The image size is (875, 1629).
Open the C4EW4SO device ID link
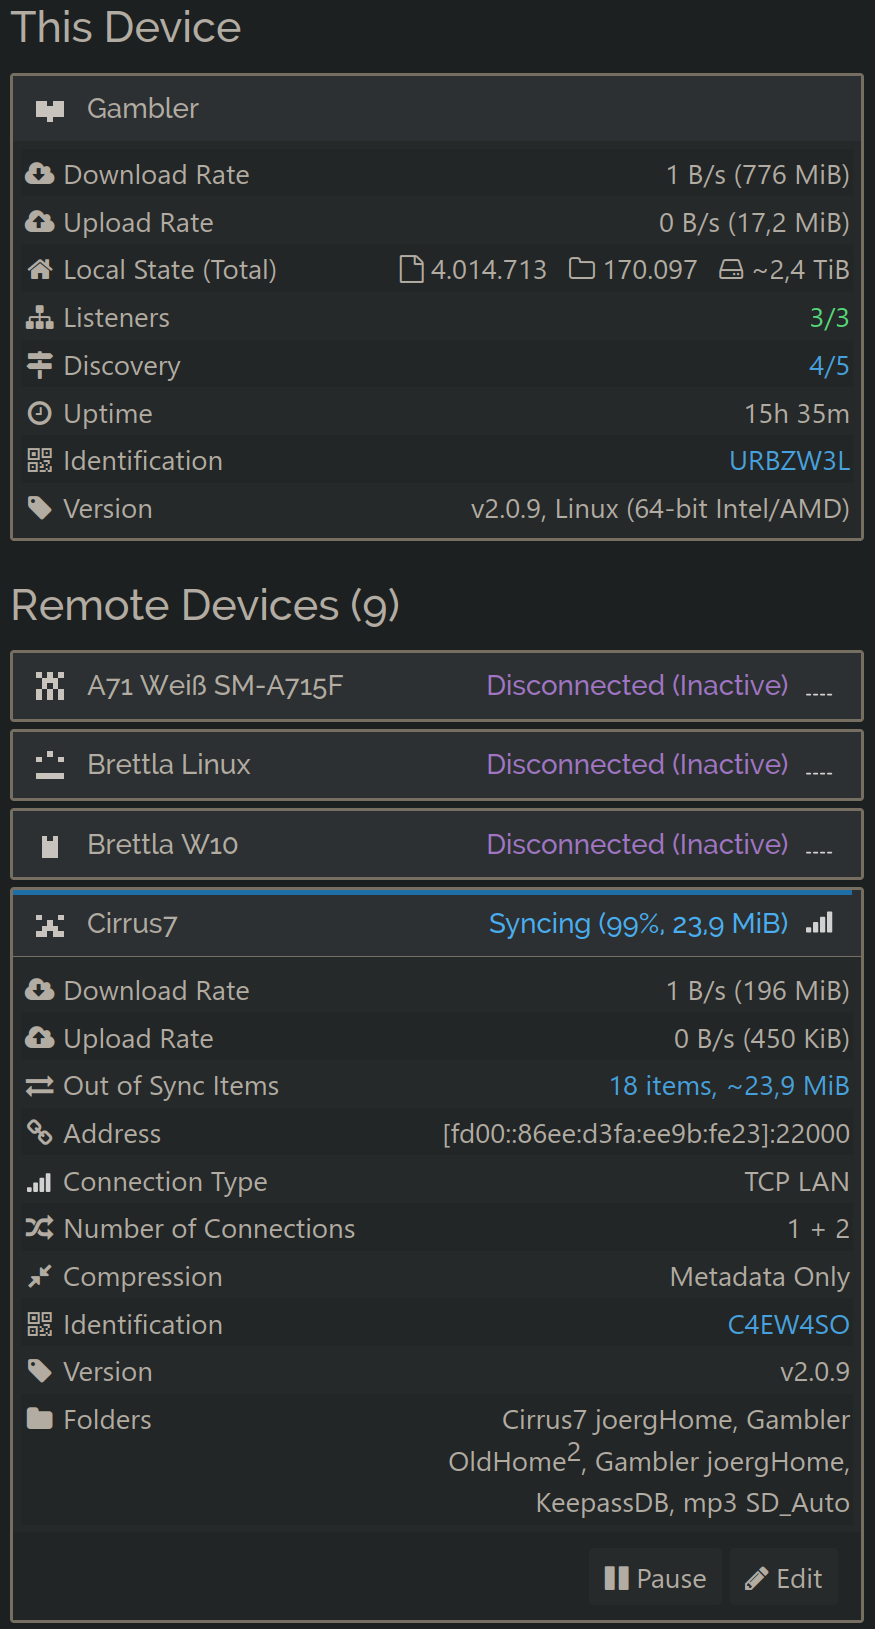788,1325
